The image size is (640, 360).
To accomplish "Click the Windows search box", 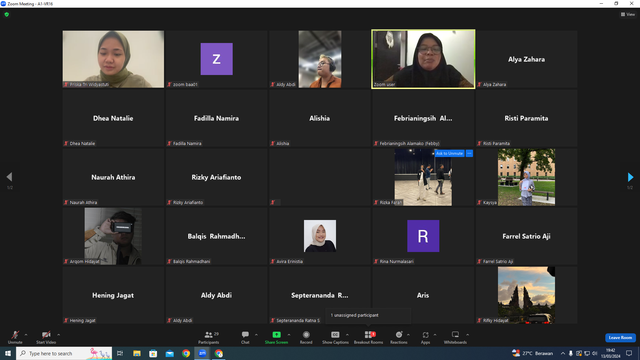I will pyautogui.click(x=64, y=353).
